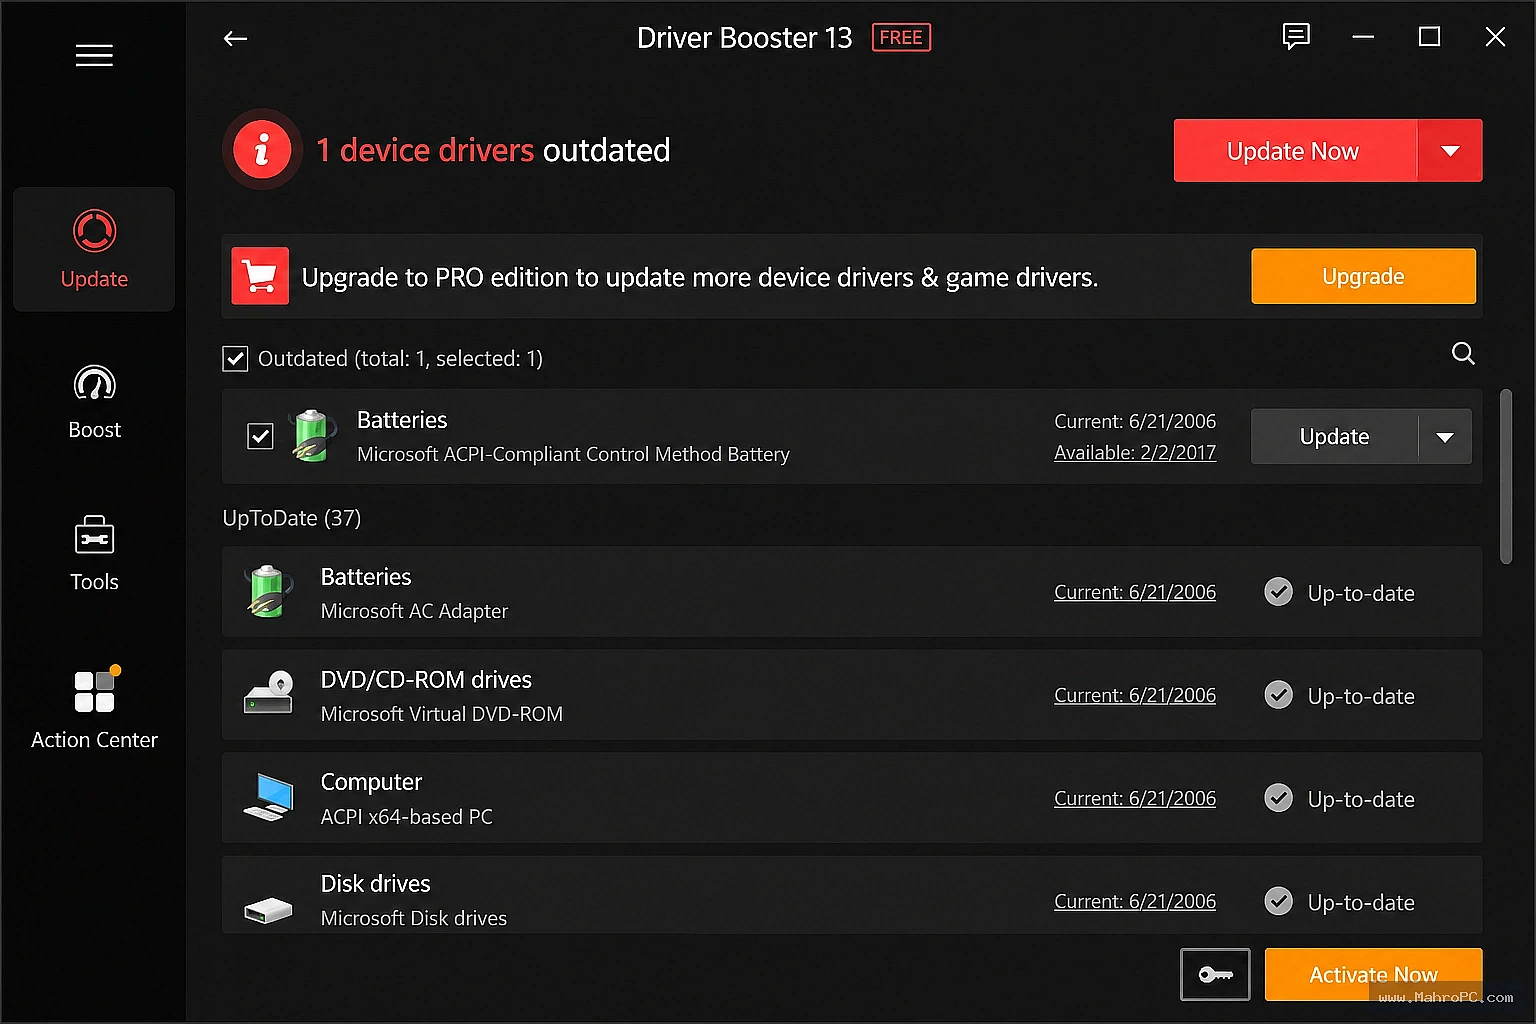Click the Activate Now button
The width and height of the screenshot is (1536, 1024).
point(1373,975)
